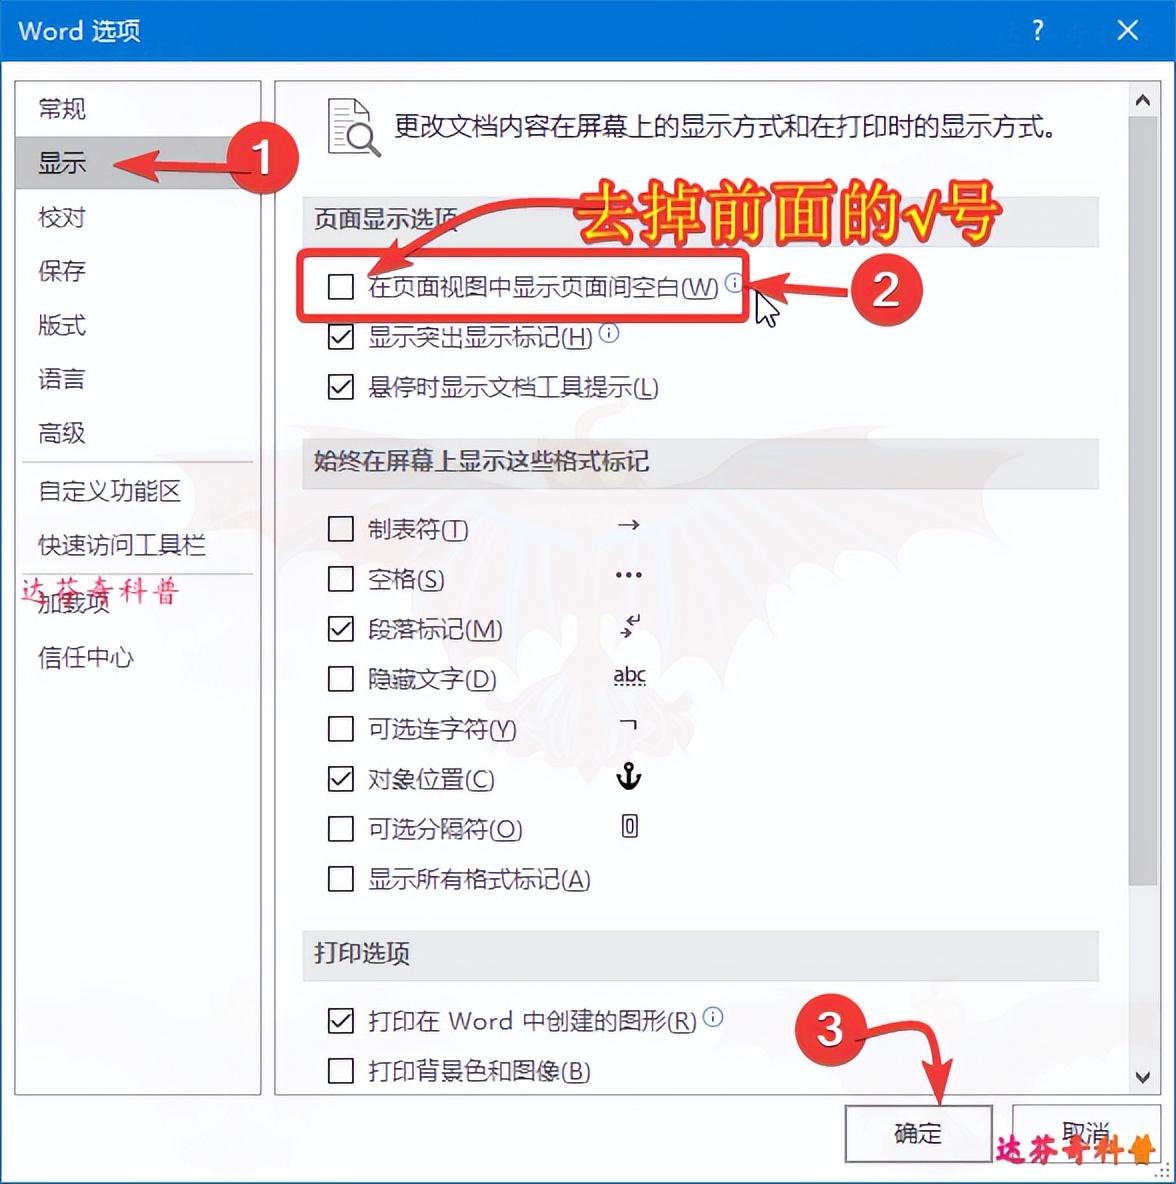Image resolution: width=1176 pixels, height=1184 pixels.
Task: Switch to the 校对 category
Action: [x=61, y=217]
